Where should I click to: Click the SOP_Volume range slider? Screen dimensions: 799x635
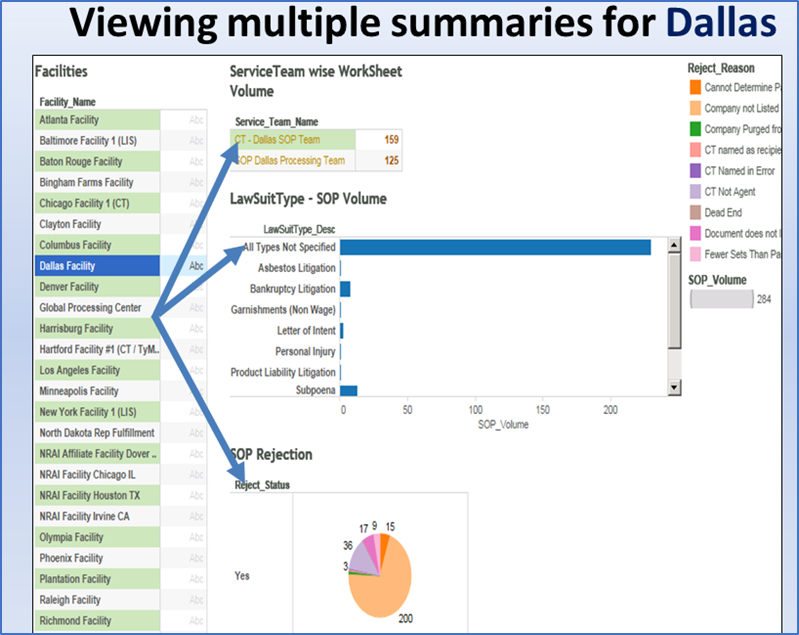pyautogui.click(x=720, y=299)
